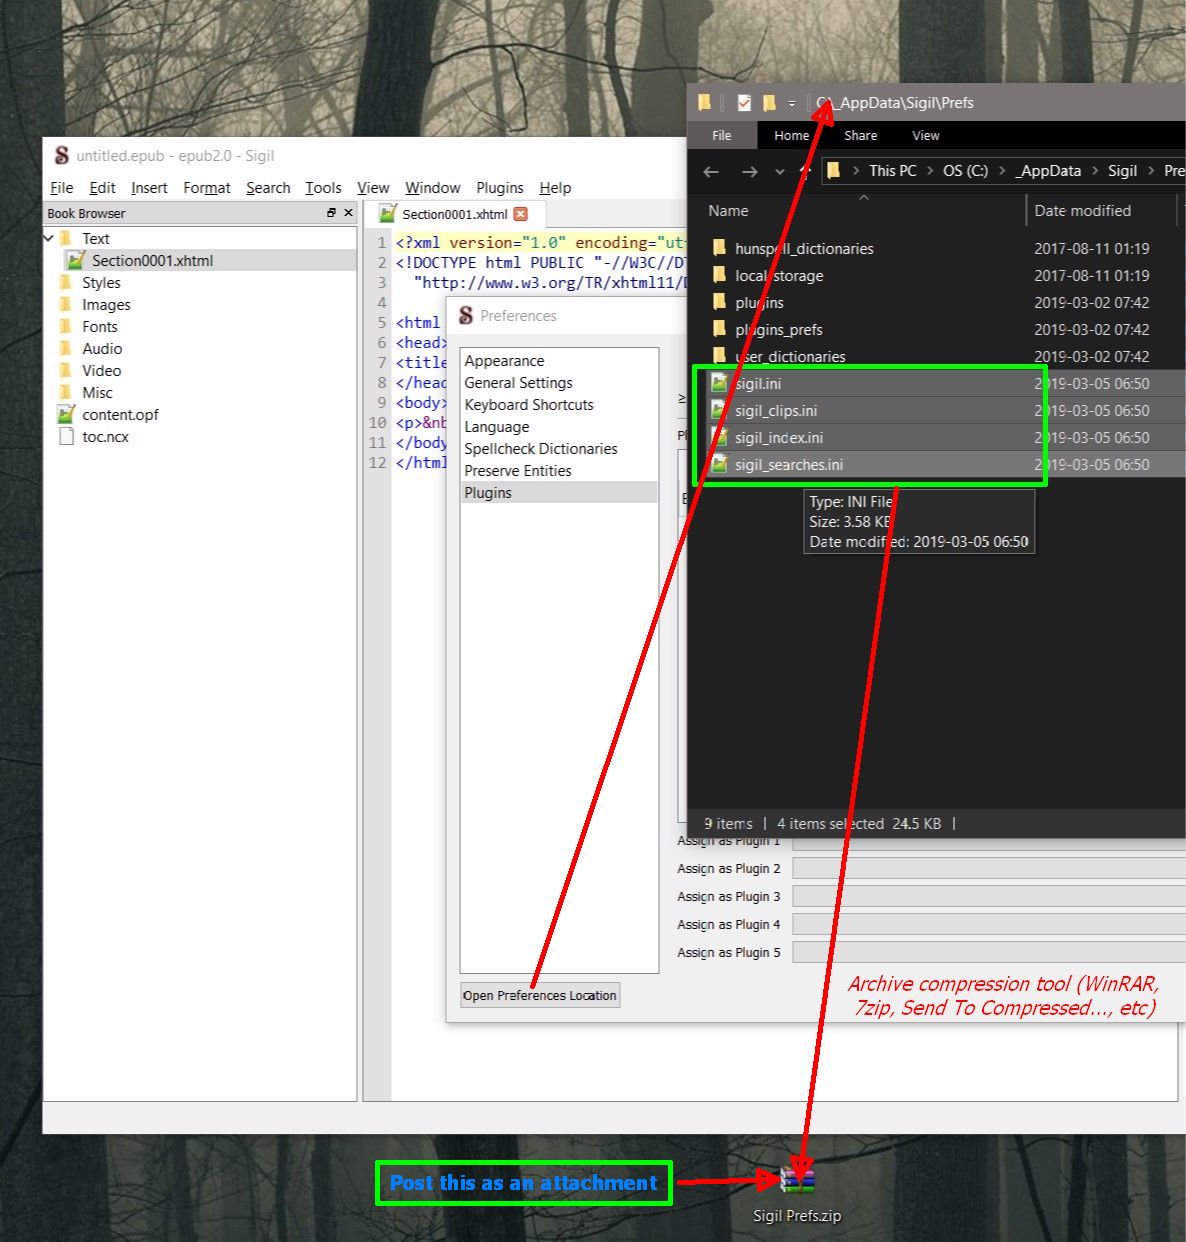Viewport: 1186px width, 1242px height.
Task: Select Section0001.xhtml in Book Browser
Action: point(152,260)
